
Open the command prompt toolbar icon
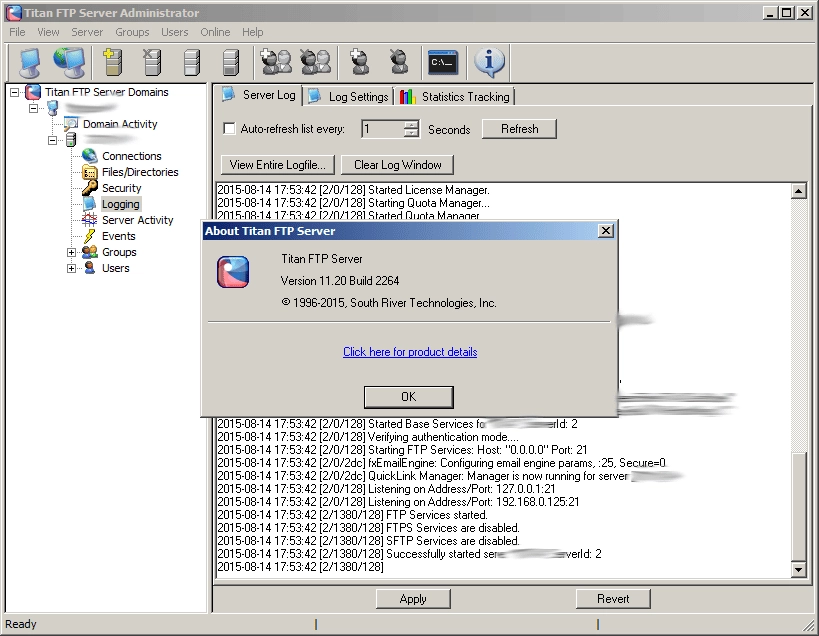(442, 63)
